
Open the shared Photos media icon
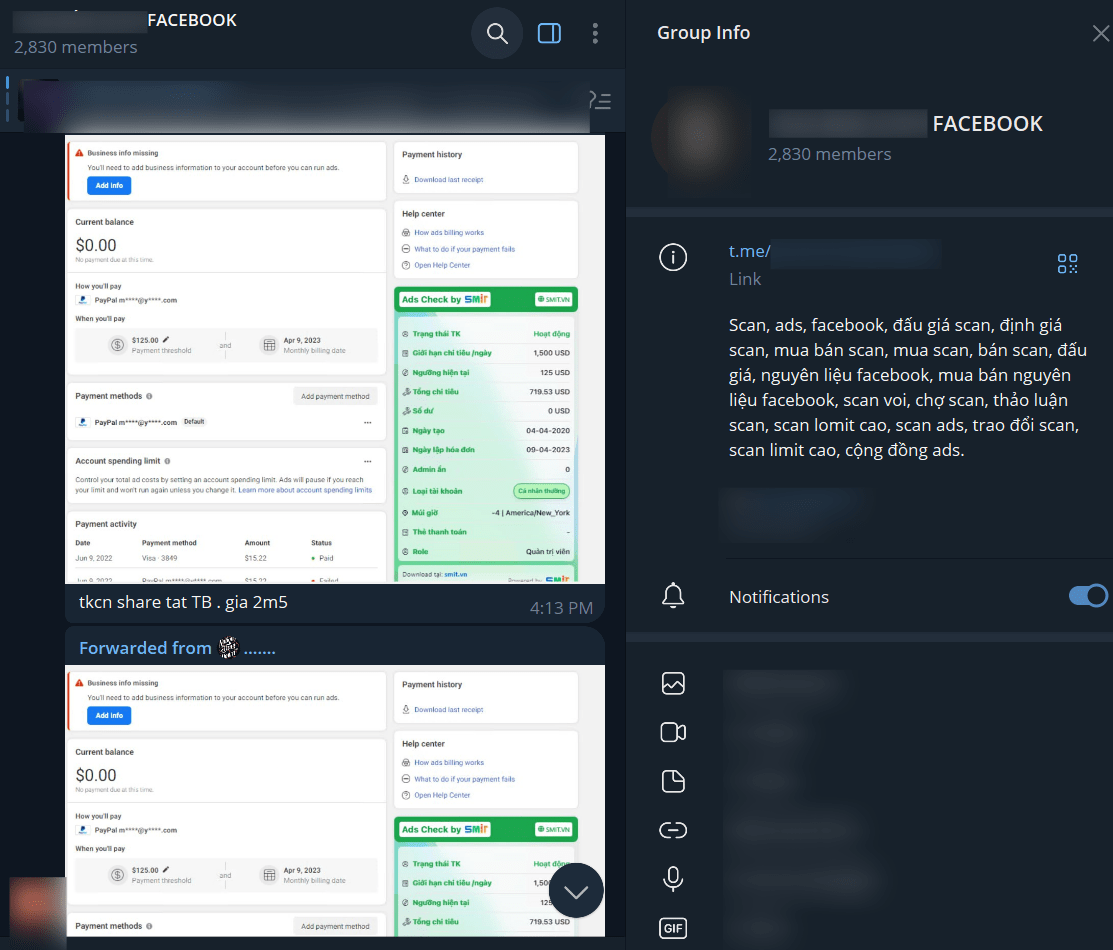(672, 683)
